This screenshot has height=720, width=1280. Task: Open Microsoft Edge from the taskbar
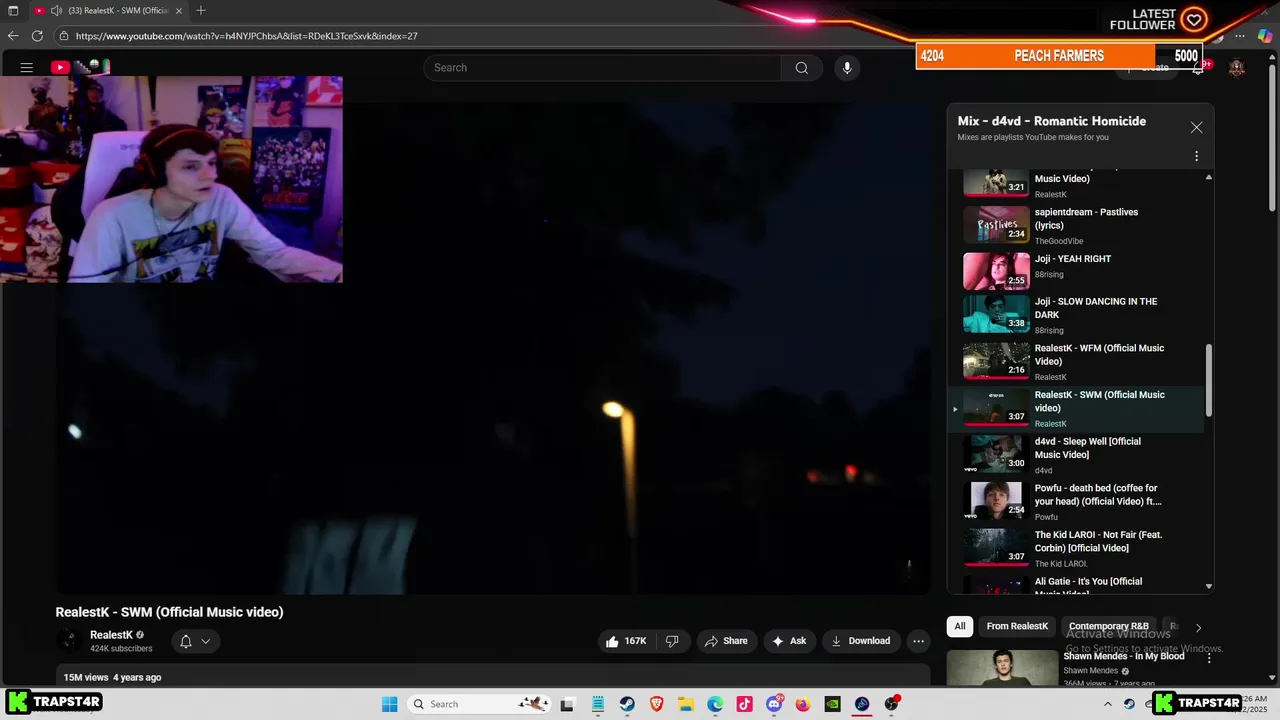(715, 704)
